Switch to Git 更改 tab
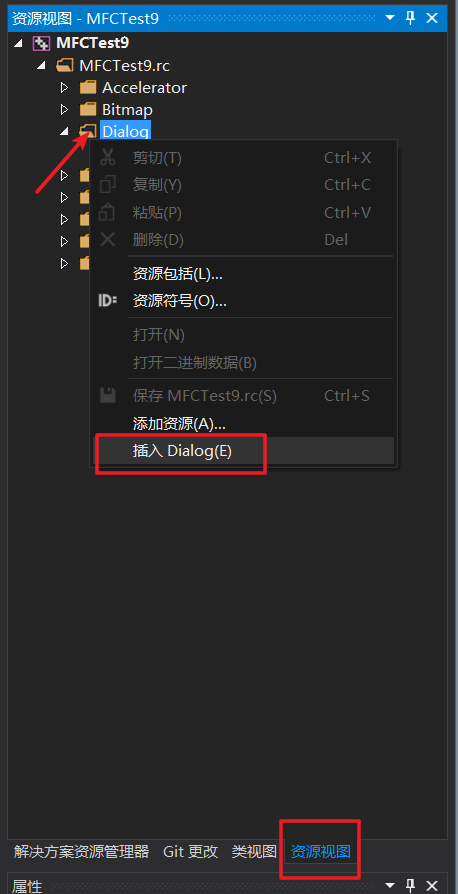The height and width of the screenshot is (894, 458). 191,852
